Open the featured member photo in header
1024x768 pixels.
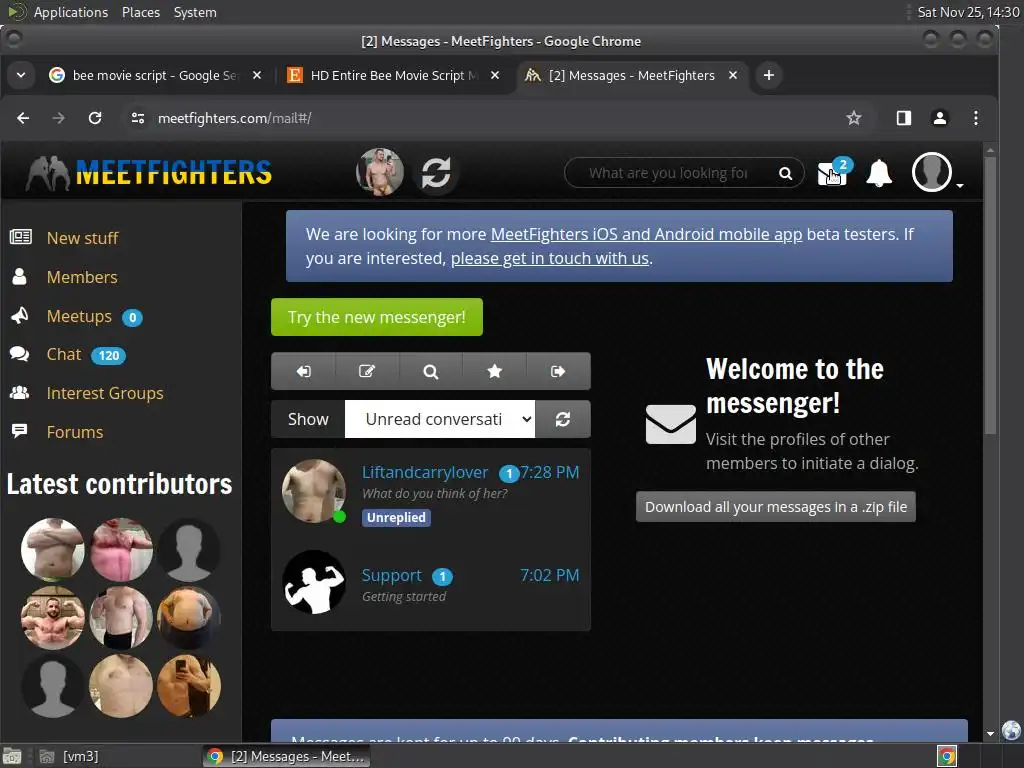[x=379, y=172]
